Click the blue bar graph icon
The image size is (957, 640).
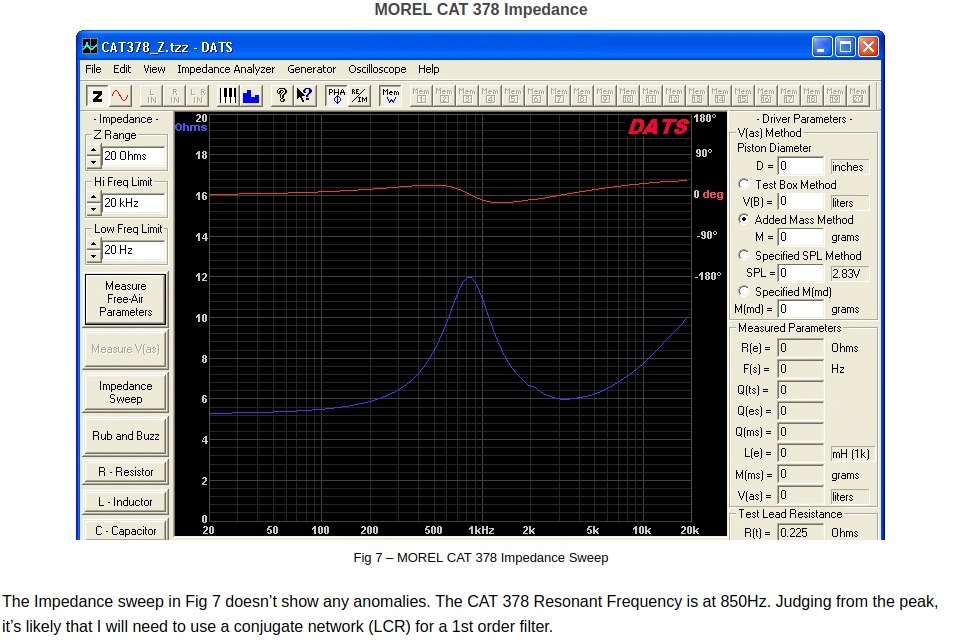[x=251, y=96]
